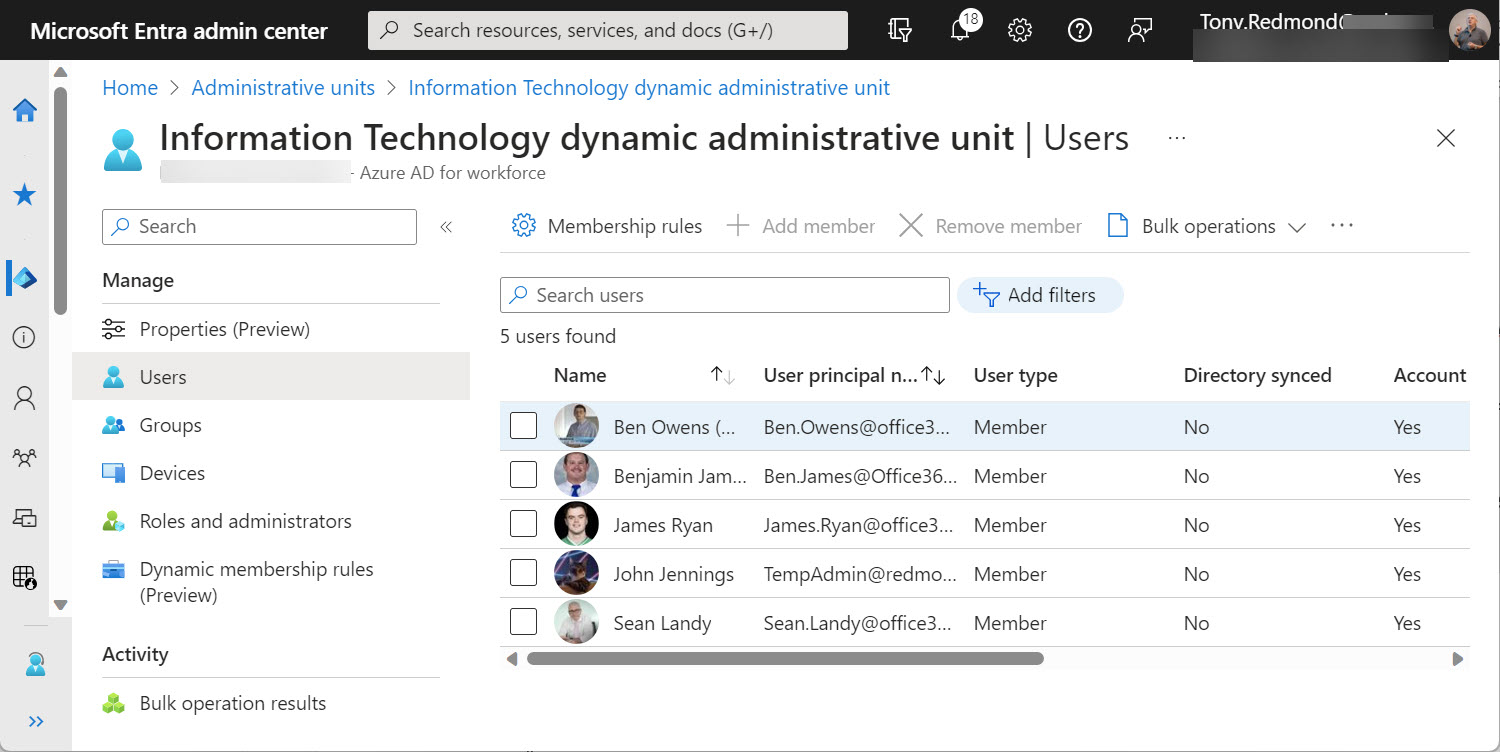Open Favorites star in left rail
The width and height of the screenshot is (1500, 752).
(x=25, y=195)
